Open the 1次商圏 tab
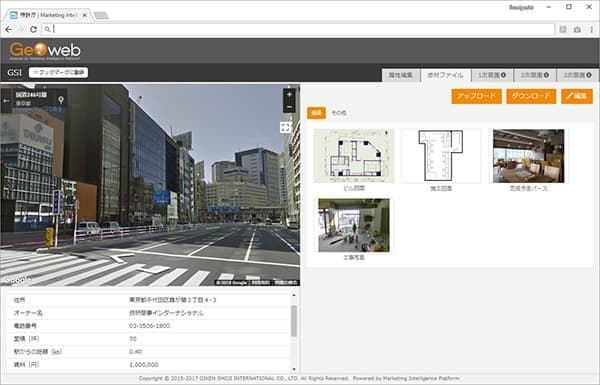 coord(492,75)
